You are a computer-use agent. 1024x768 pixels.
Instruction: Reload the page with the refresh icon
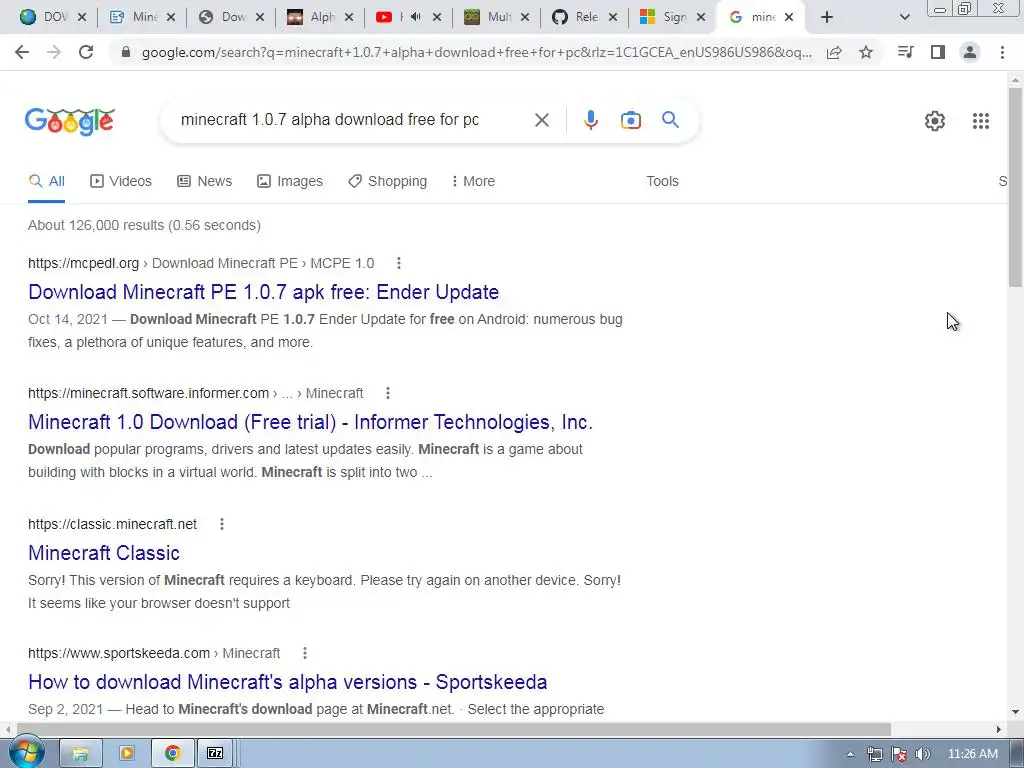click(86, 52)
